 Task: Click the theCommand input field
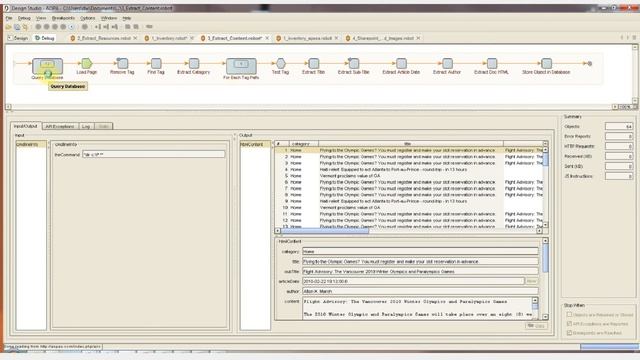click(x=153, y=154)
